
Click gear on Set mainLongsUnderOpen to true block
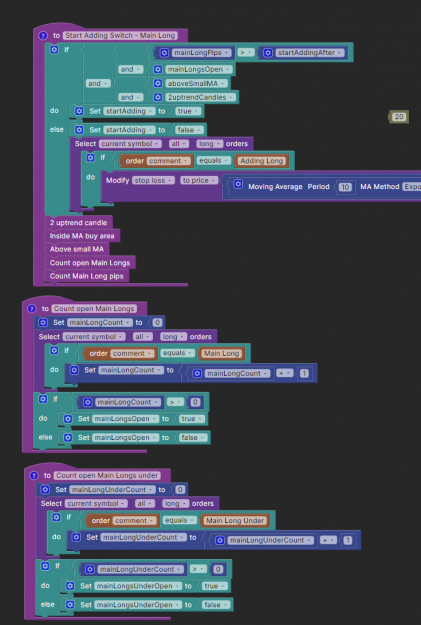click(70, 586)
